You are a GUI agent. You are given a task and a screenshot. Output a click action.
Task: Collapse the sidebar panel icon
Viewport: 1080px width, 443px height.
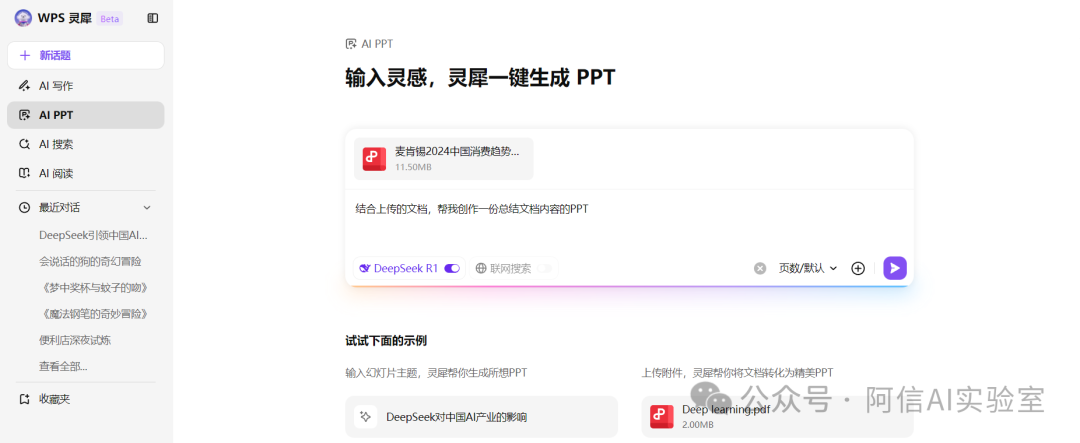[153, 19]
